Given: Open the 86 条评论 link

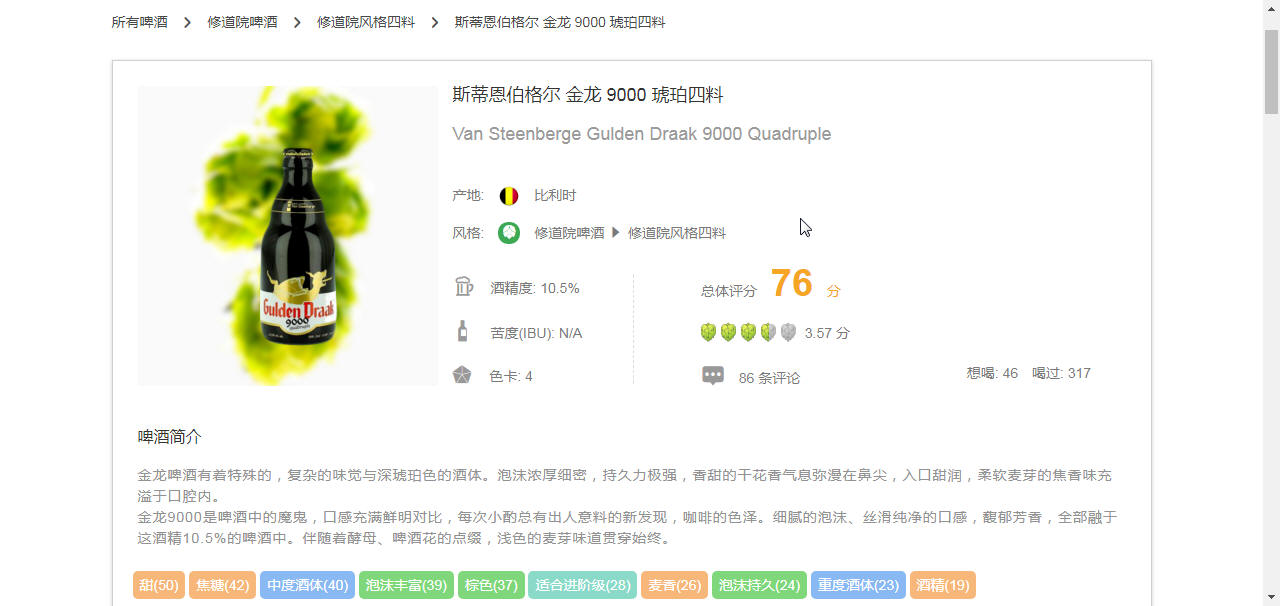Looking at the screenshot, I should [x=769, y=378].
